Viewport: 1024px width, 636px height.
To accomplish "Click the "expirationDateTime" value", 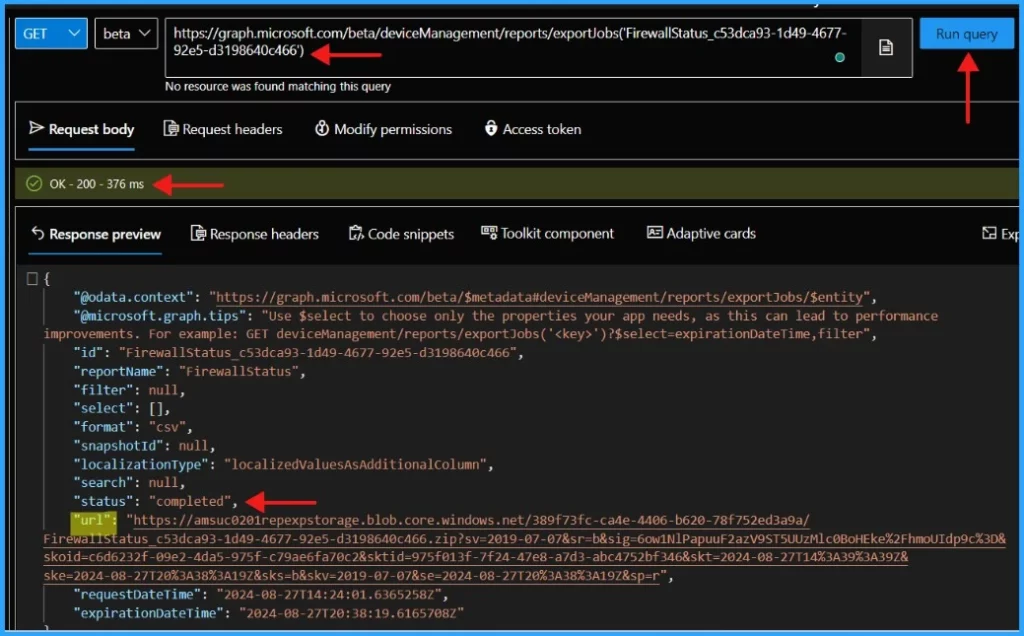I will click(x=351, y=613).
